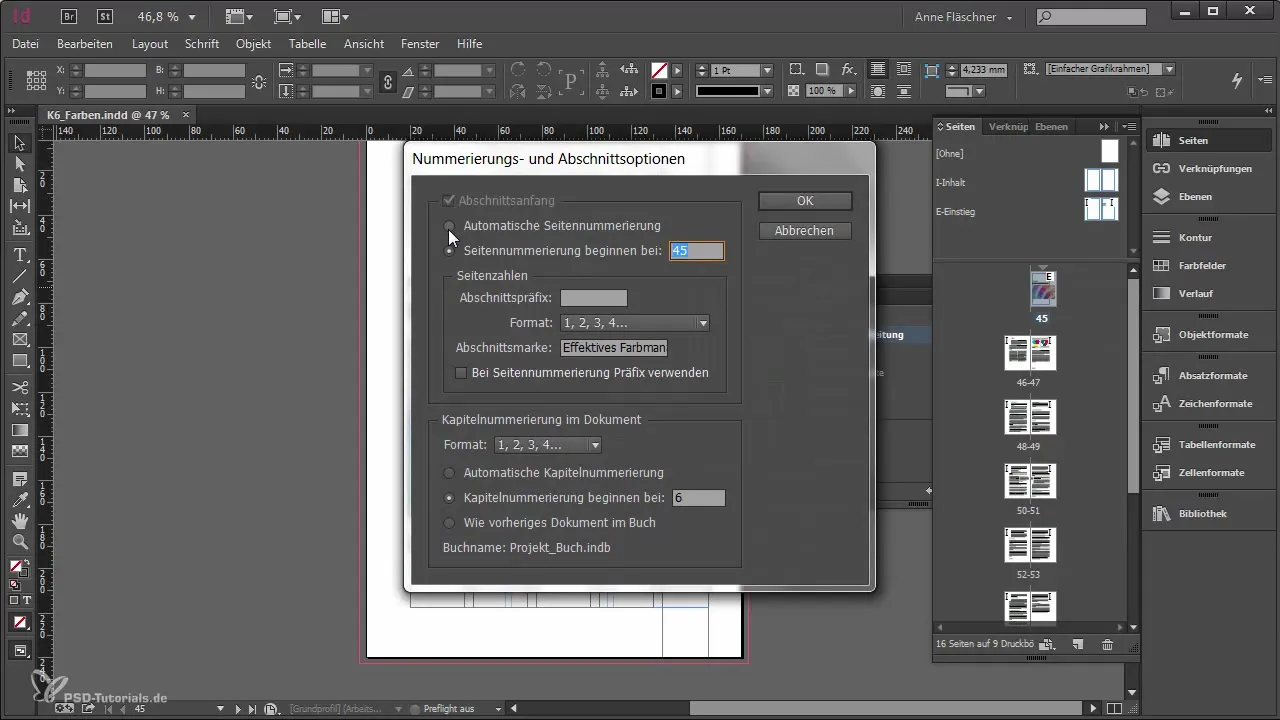Delete selected page trash icon
The height and width of the screenshot is (720, 1280).
coord(1107,646)
